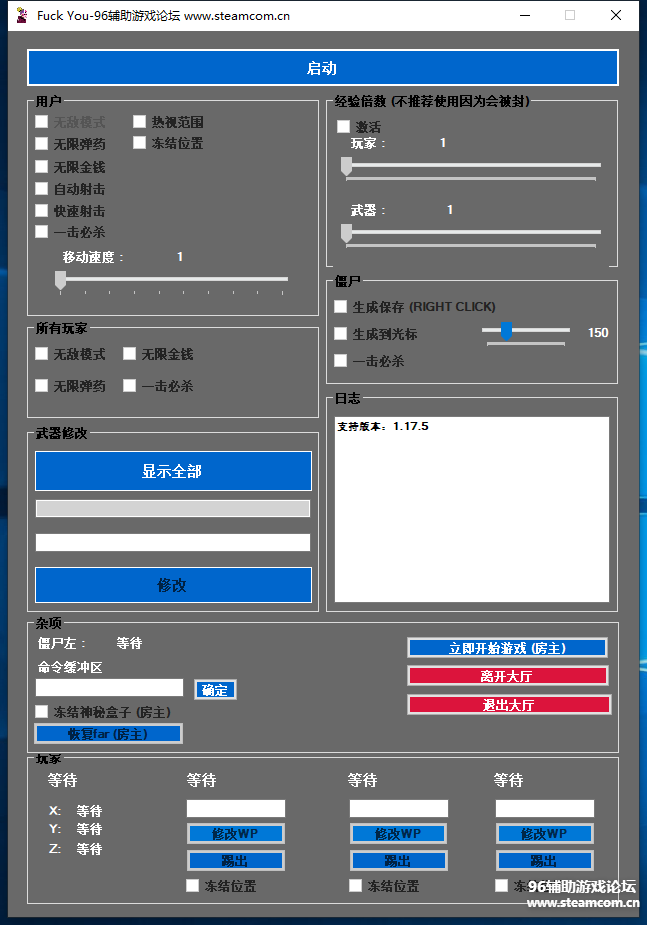This screenshot has height=925, width=647.
Task: Tick 冻结位置 in the second player column
Action: 192,885
